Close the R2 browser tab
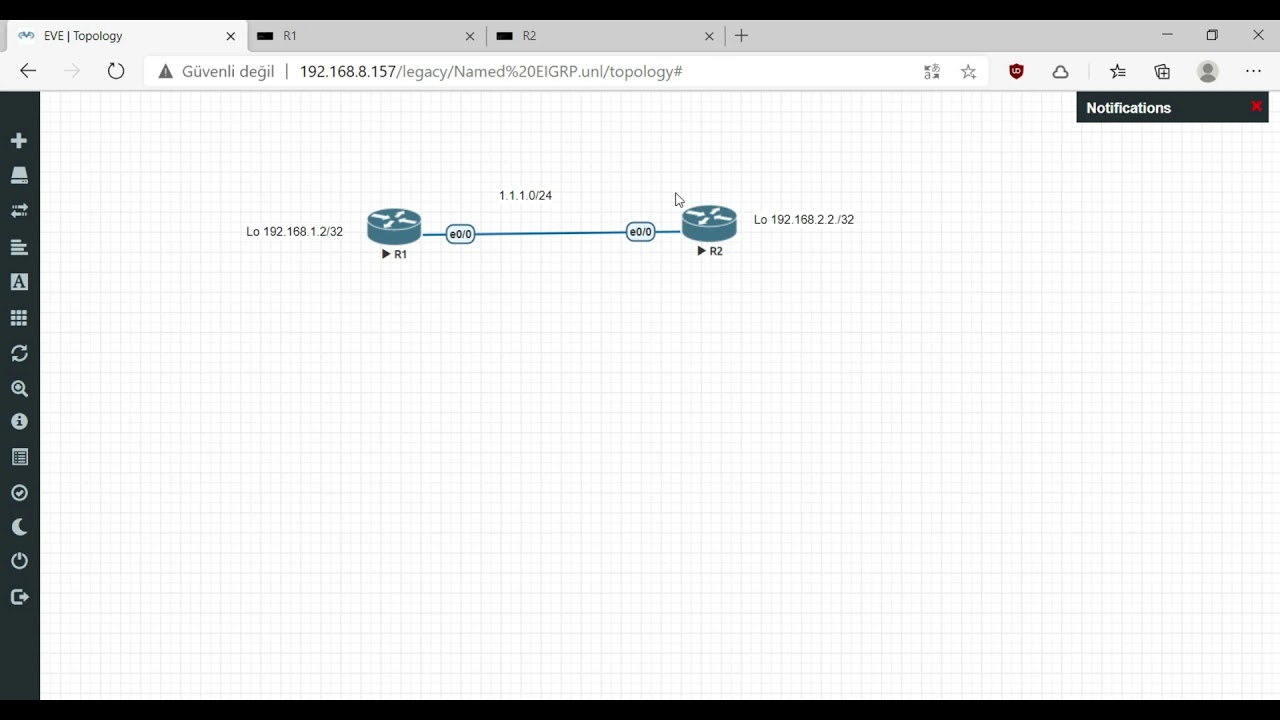The width and height of the screenshot is (1280, 720). [x=709, y=36]
